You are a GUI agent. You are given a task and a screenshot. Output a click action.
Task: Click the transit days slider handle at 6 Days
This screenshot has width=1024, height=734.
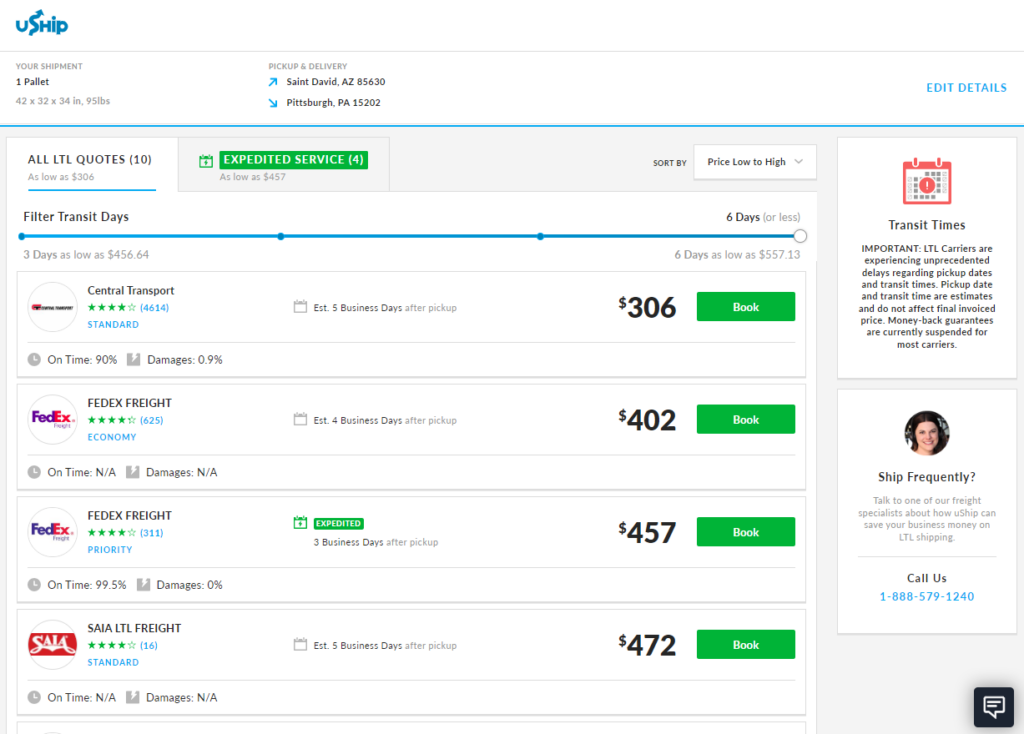pos(800,236)
